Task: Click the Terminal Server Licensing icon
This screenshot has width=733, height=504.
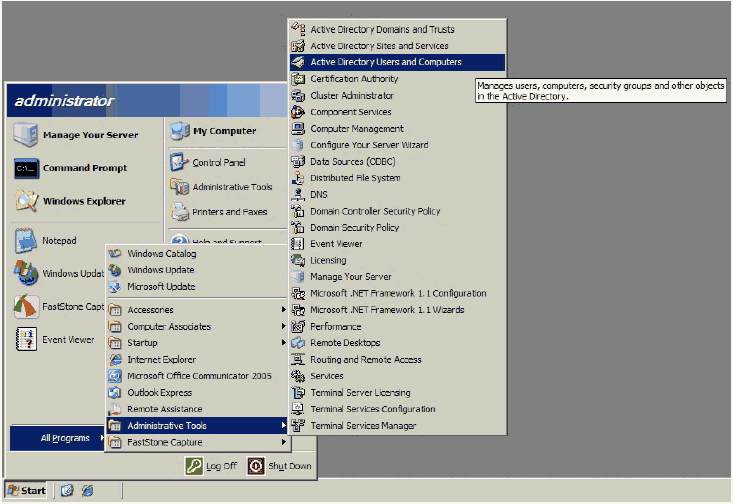Action: pyautogui.click(x=298, y=392)
